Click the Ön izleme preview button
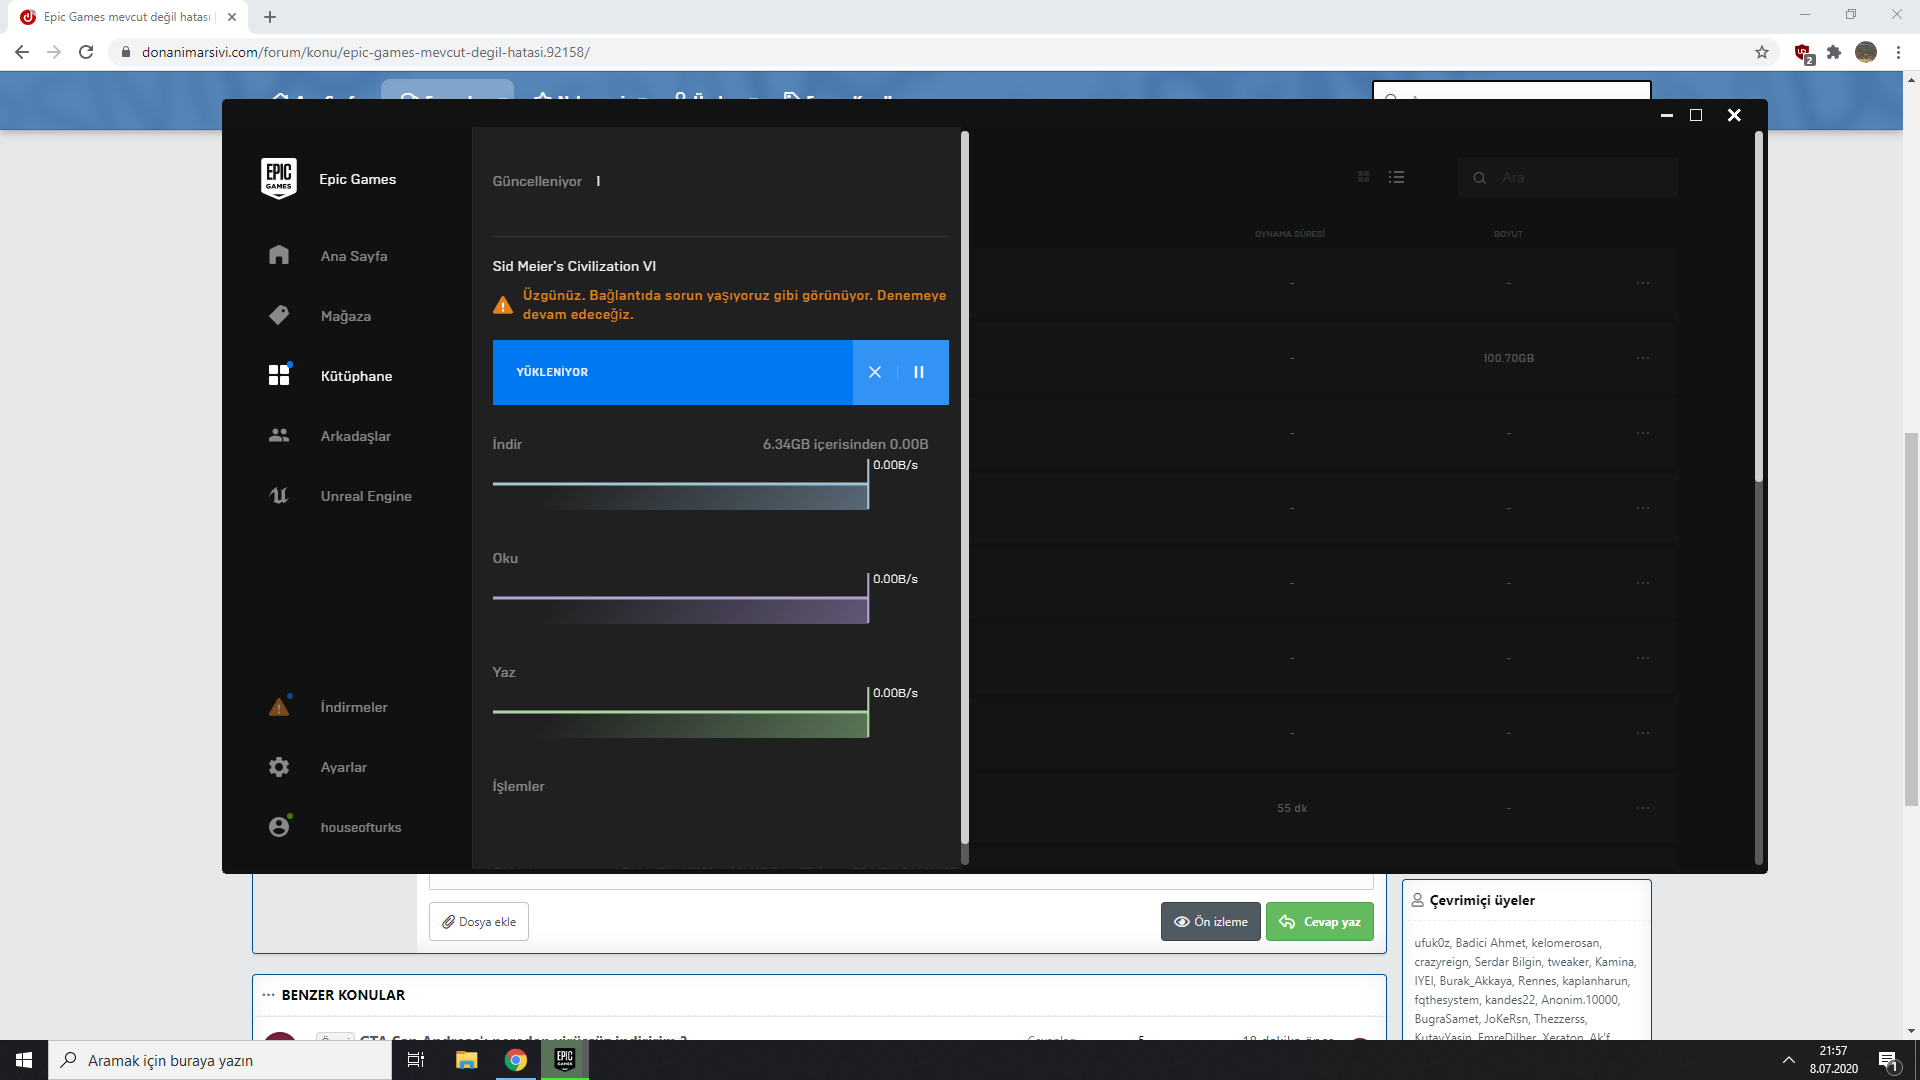The image size is (1920, 1080). [1210, 922]
